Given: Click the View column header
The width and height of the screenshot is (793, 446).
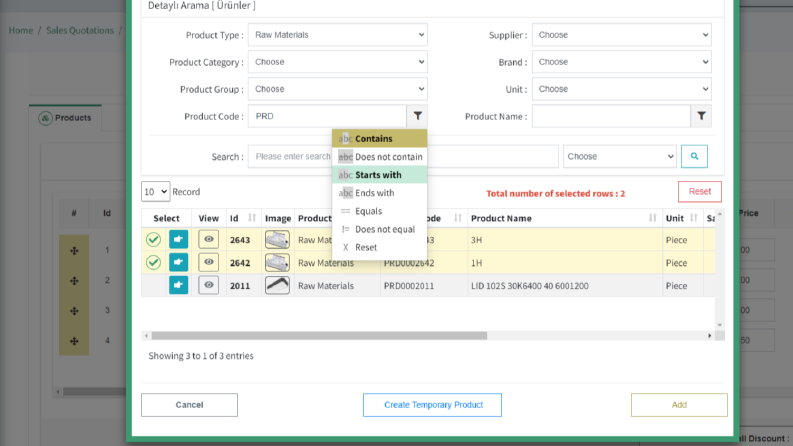Looking at the screenshot, I should tap(208, 218).
